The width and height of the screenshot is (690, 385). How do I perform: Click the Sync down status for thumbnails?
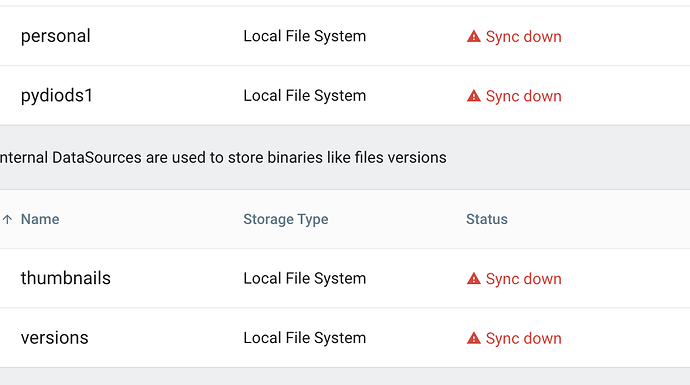click(x=523, y=279)
